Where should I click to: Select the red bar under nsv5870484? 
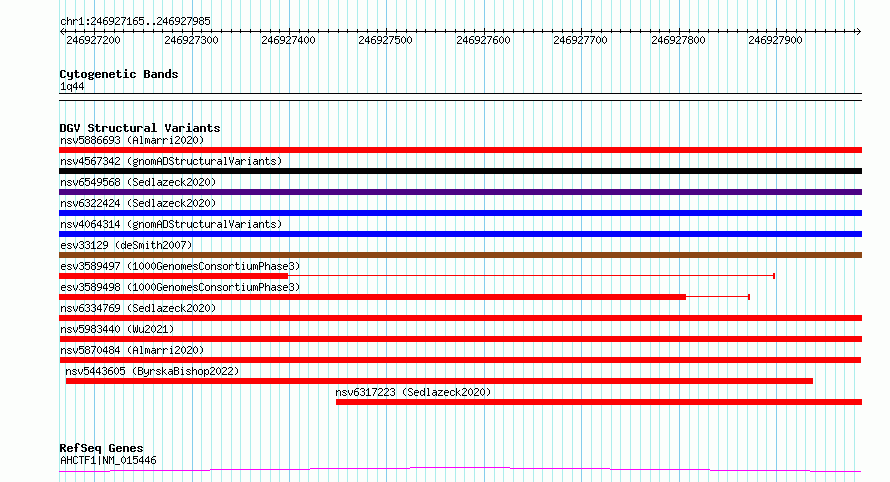(x=460, y=360)
